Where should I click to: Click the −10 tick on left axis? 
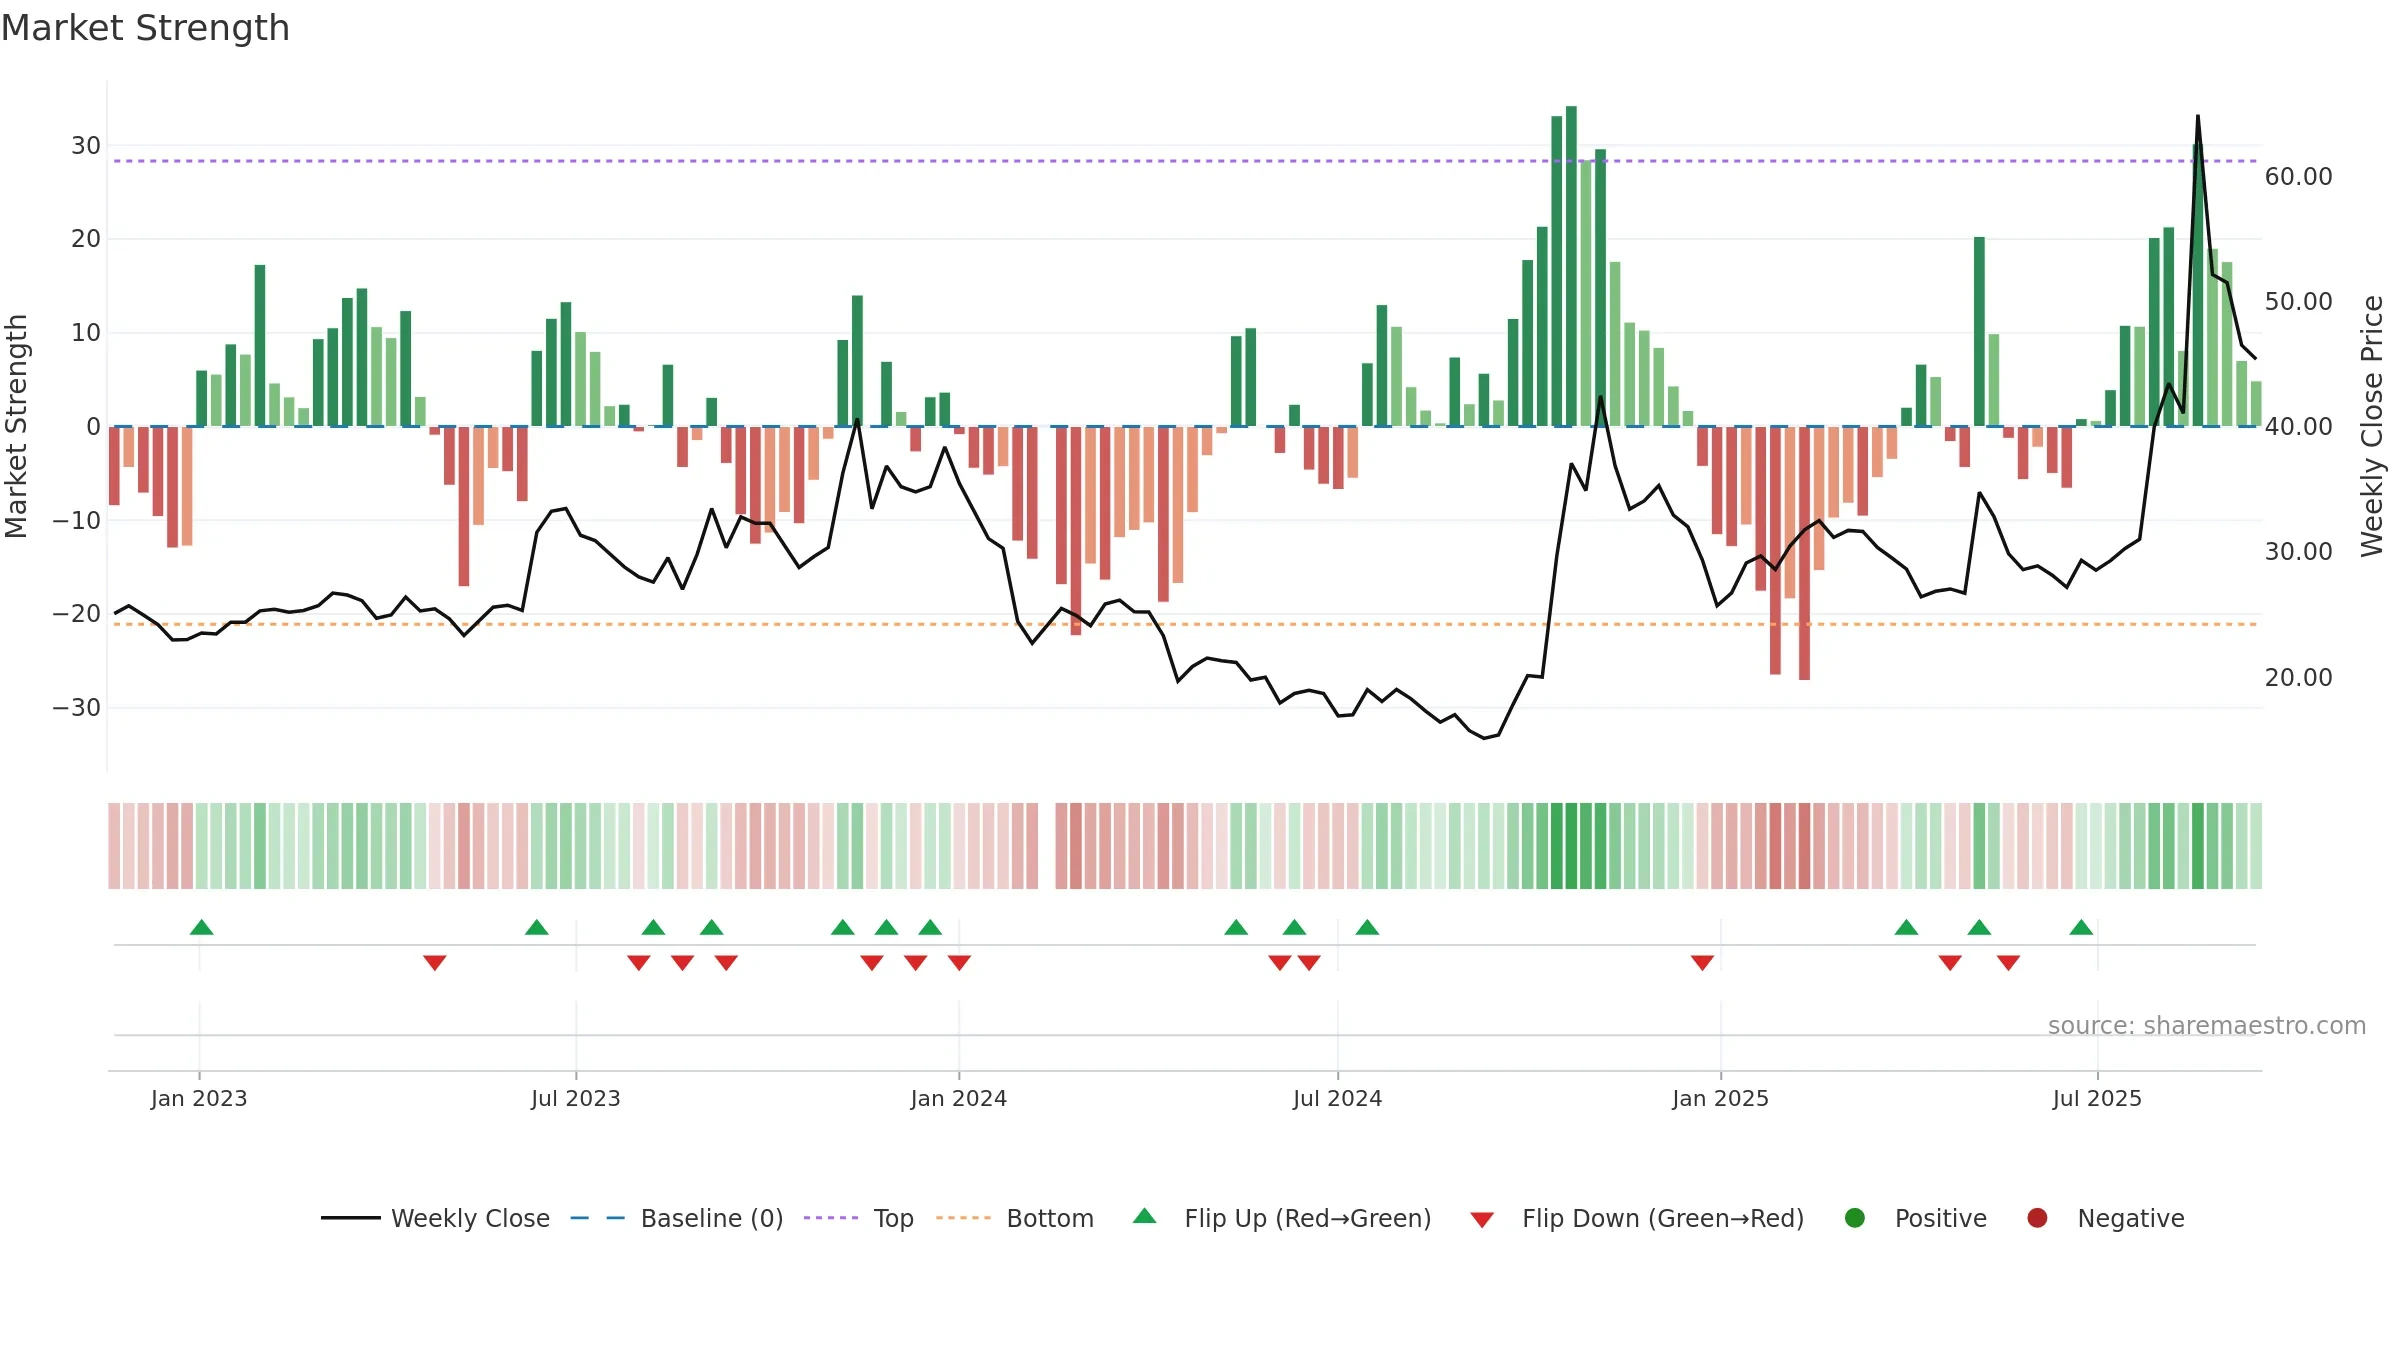pos(77,520)
